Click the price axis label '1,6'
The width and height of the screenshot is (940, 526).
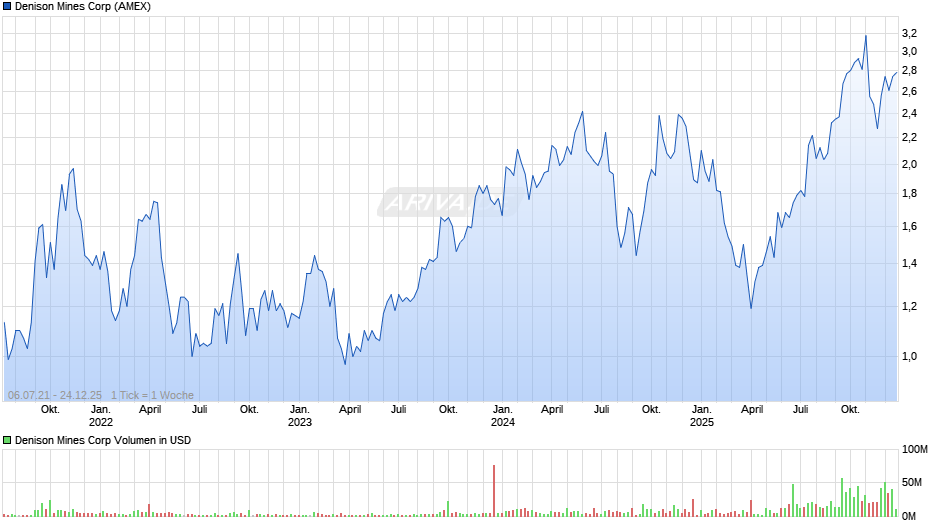pyautogui.click(x=909, y=227)
